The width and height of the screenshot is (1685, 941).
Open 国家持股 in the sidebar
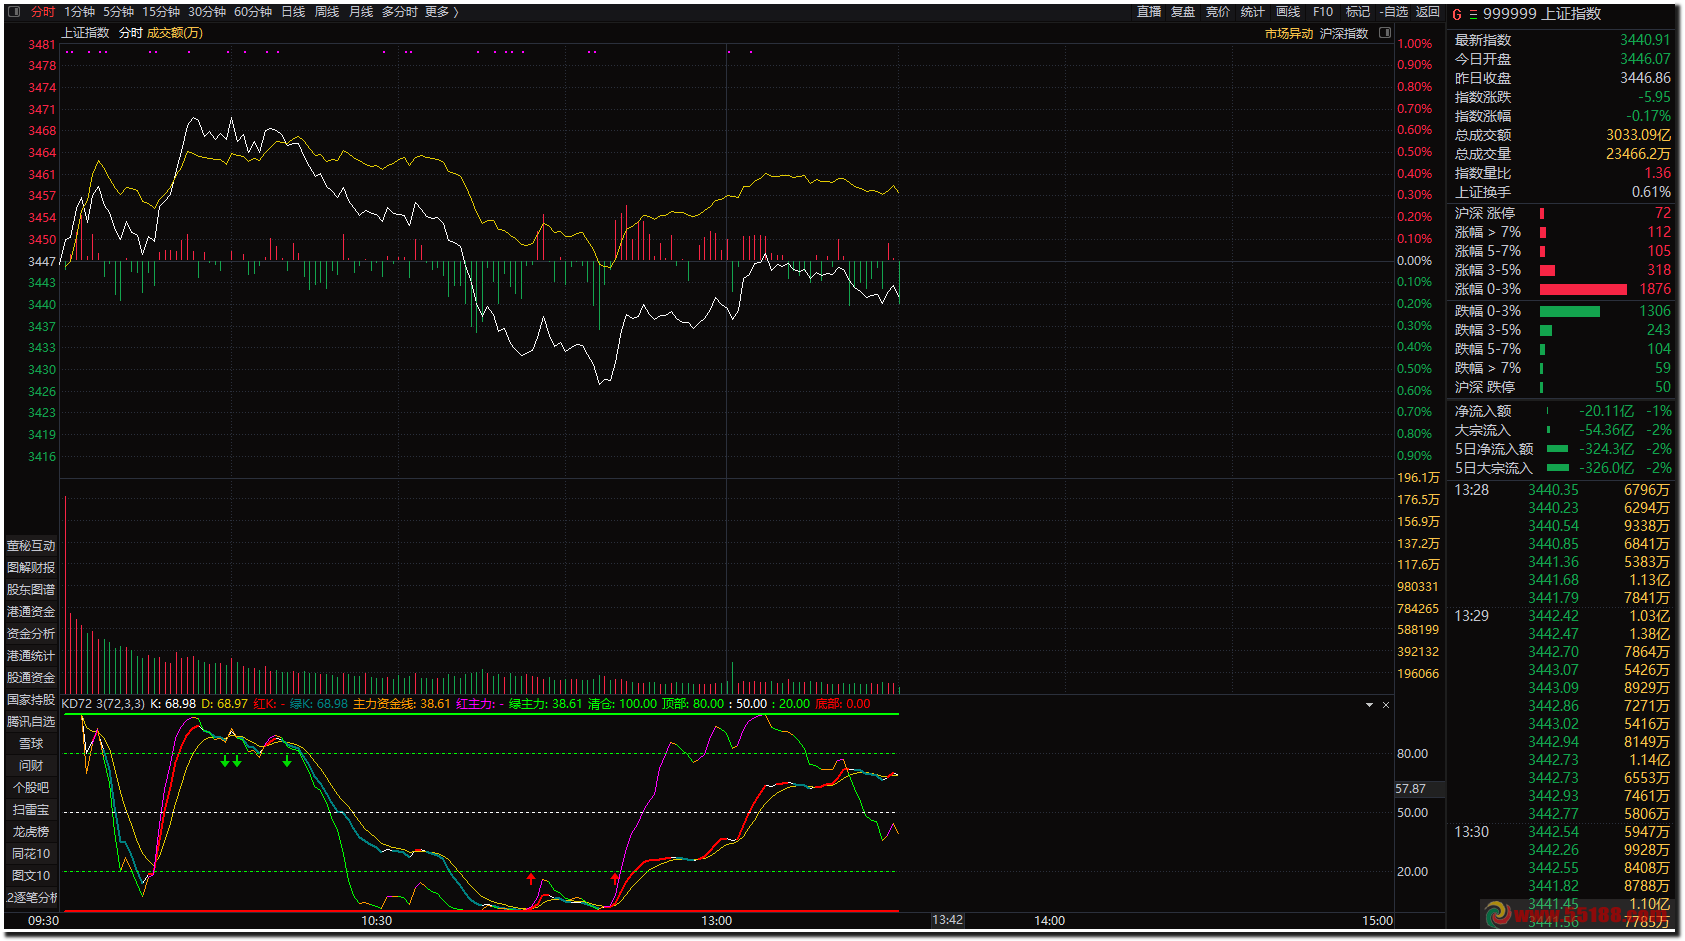pos(31,700)
